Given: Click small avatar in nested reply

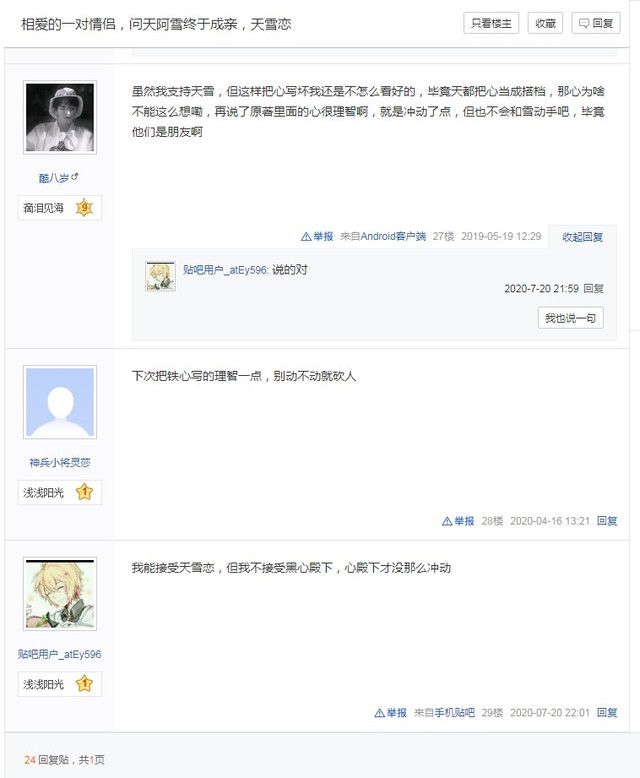Looking at the screenshot, I should (x=160, y=276).
